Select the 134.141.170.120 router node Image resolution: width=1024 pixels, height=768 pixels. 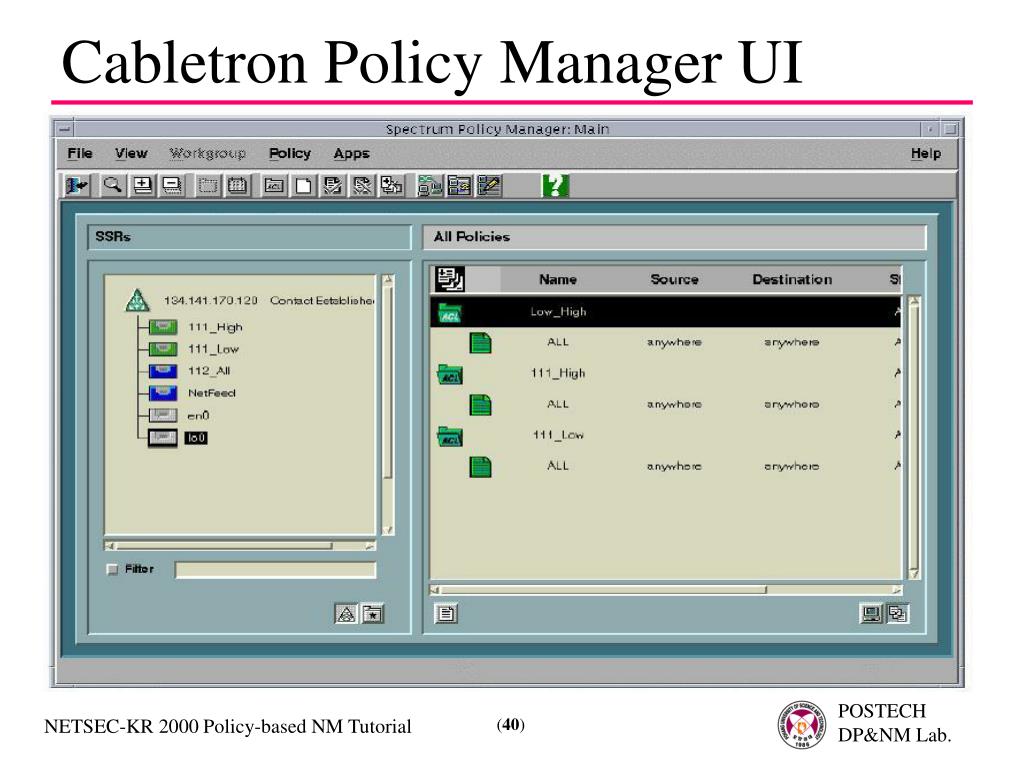tap(210, 300)
